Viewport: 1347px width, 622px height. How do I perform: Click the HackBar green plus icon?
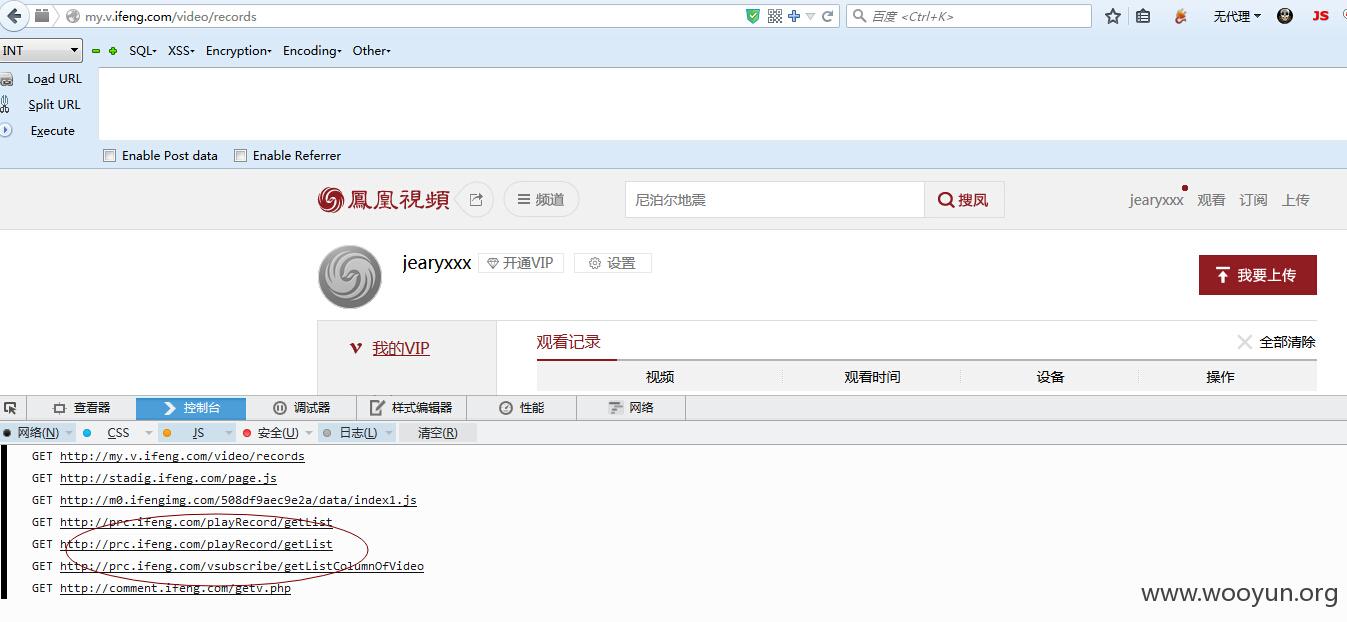click(x=113, y=51)
